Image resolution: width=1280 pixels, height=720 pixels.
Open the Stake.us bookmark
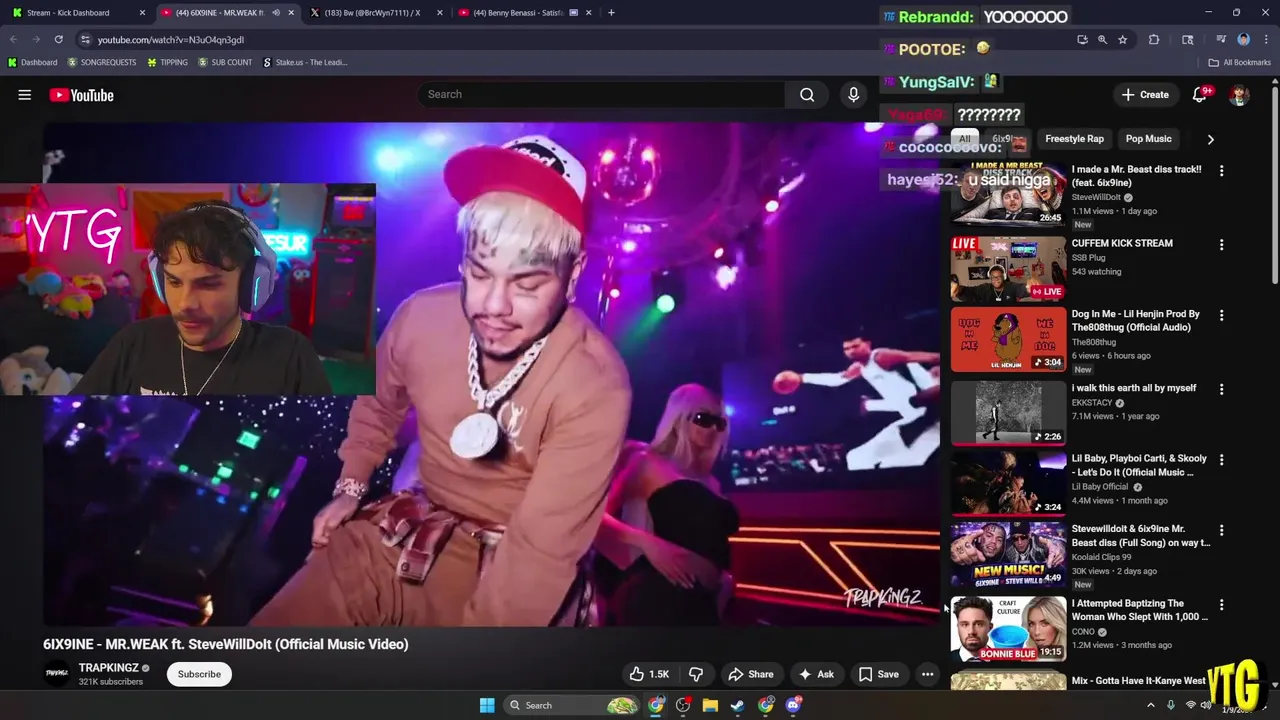tap(305, 62)
